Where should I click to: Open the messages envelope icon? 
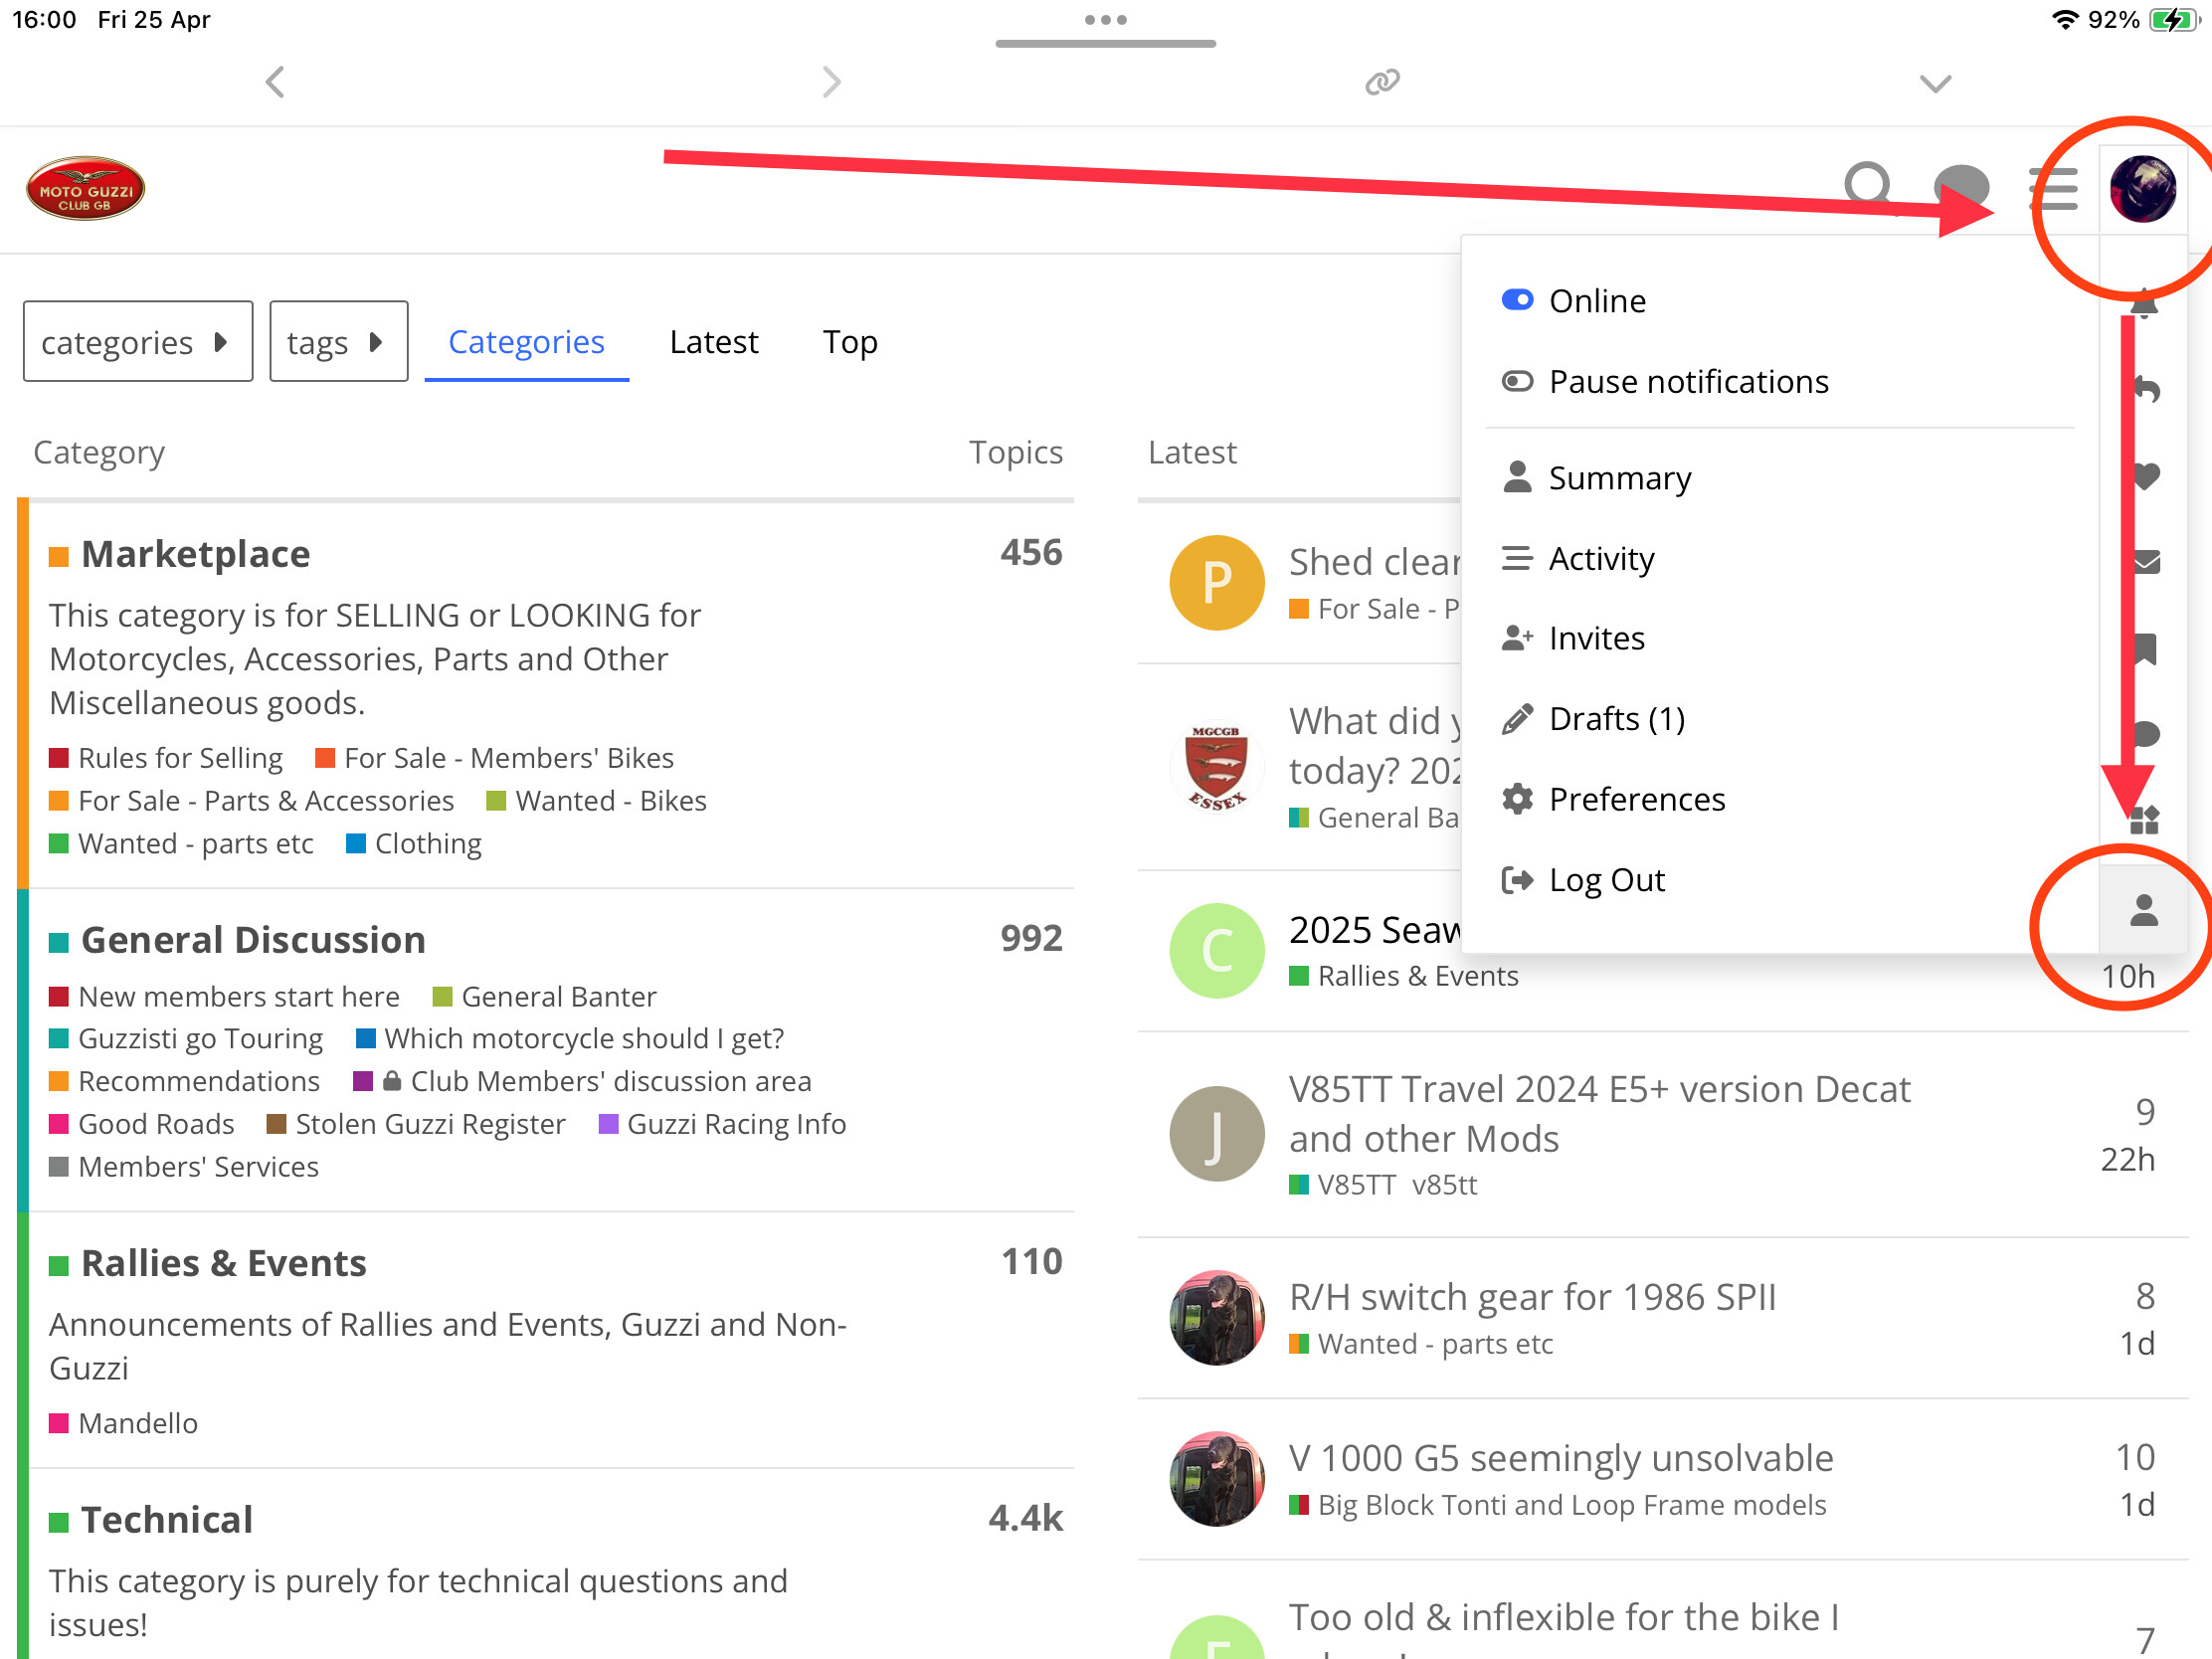click(2143, 562)
